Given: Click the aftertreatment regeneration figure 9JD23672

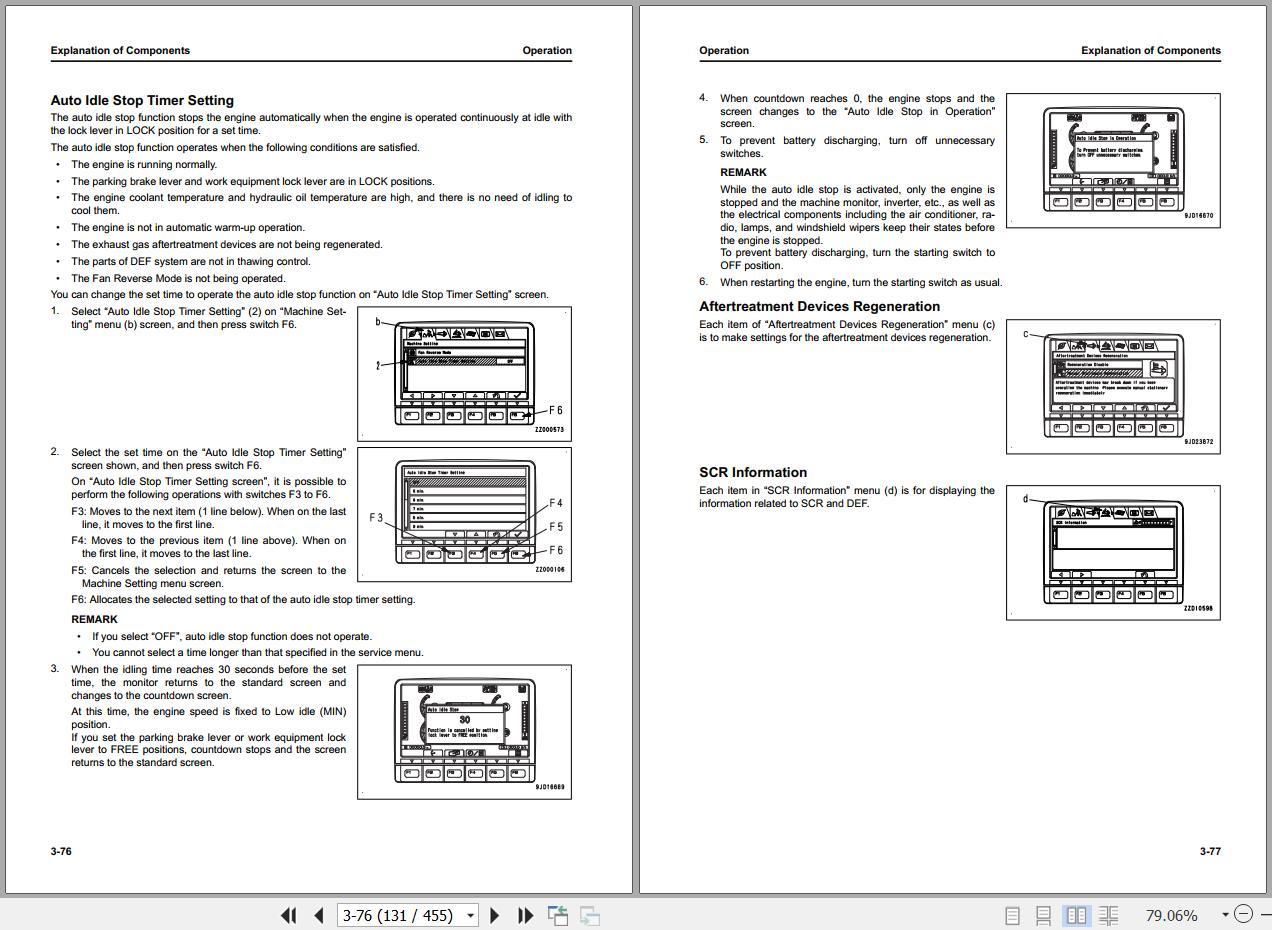Looking at the screenshot, I should pos(1113,386).
